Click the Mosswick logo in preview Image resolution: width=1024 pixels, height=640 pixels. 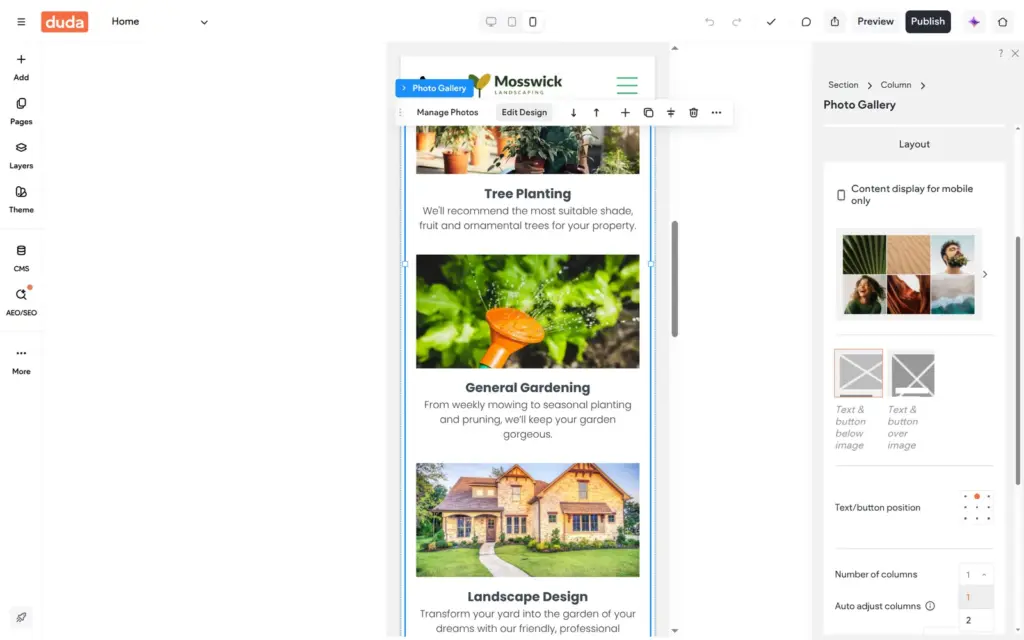point(516,84)
